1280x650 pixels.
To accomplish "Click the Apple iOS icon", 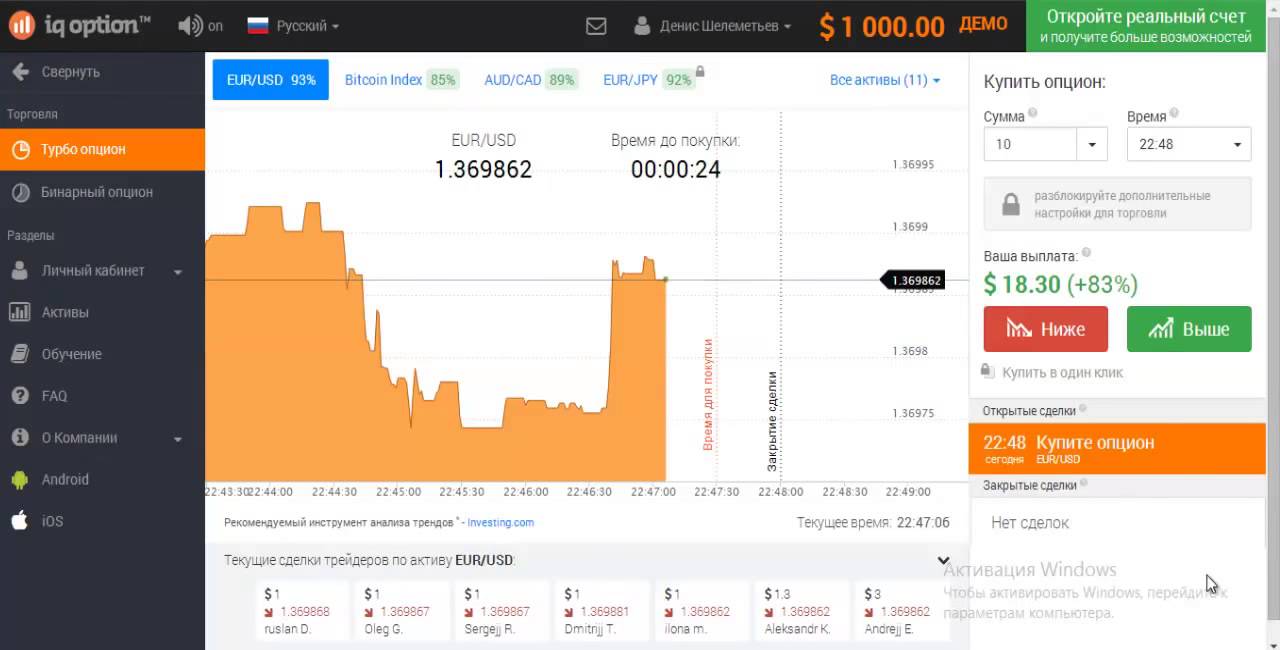I will [x=19, y=521].
